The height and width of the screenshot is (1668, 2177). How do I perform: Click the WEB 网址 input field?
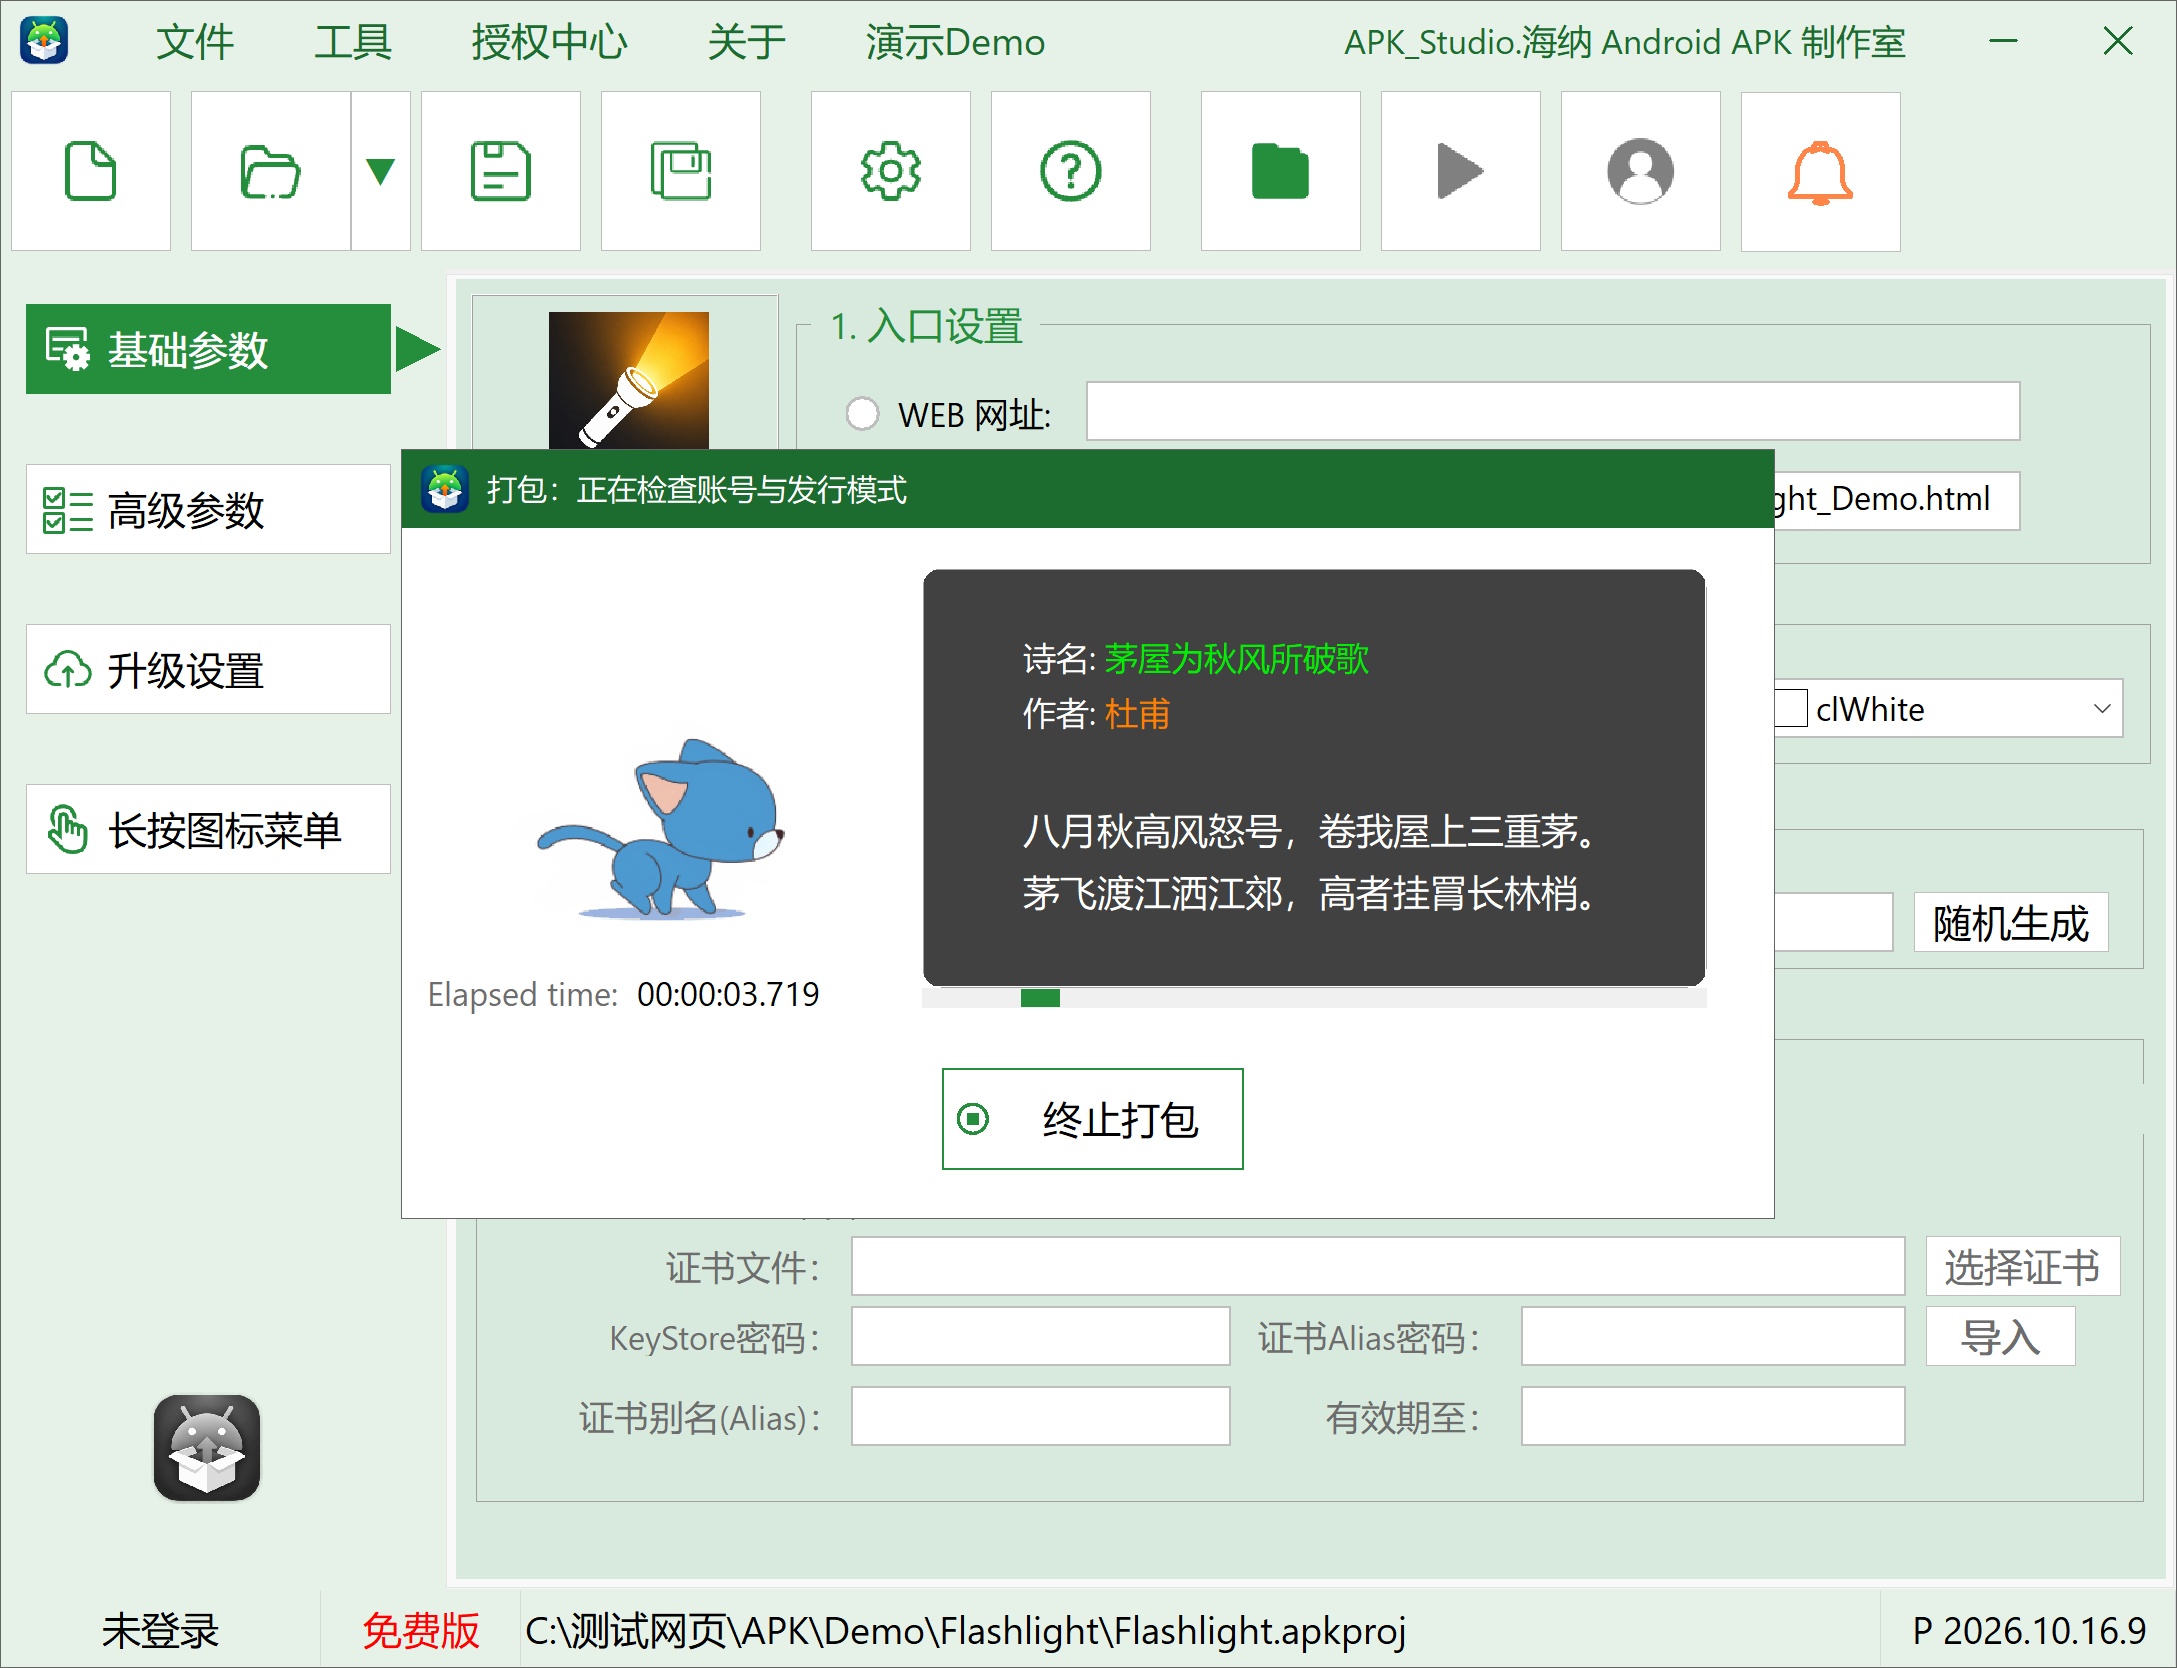tap(1553, 411)
